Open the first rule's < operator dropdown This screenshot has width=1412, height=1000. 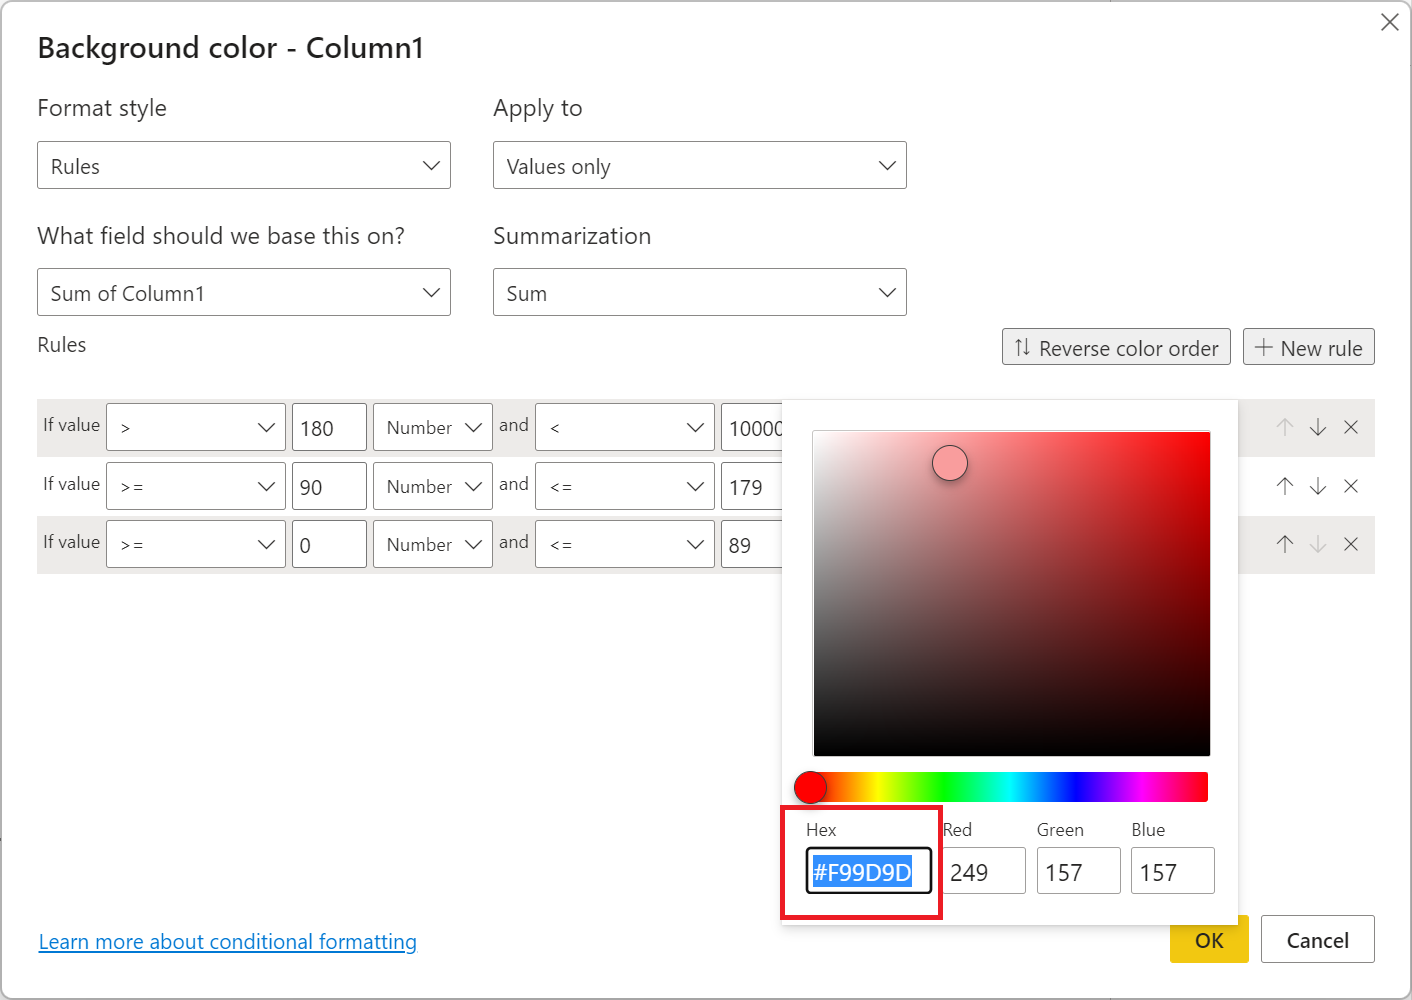coord(625,427)
